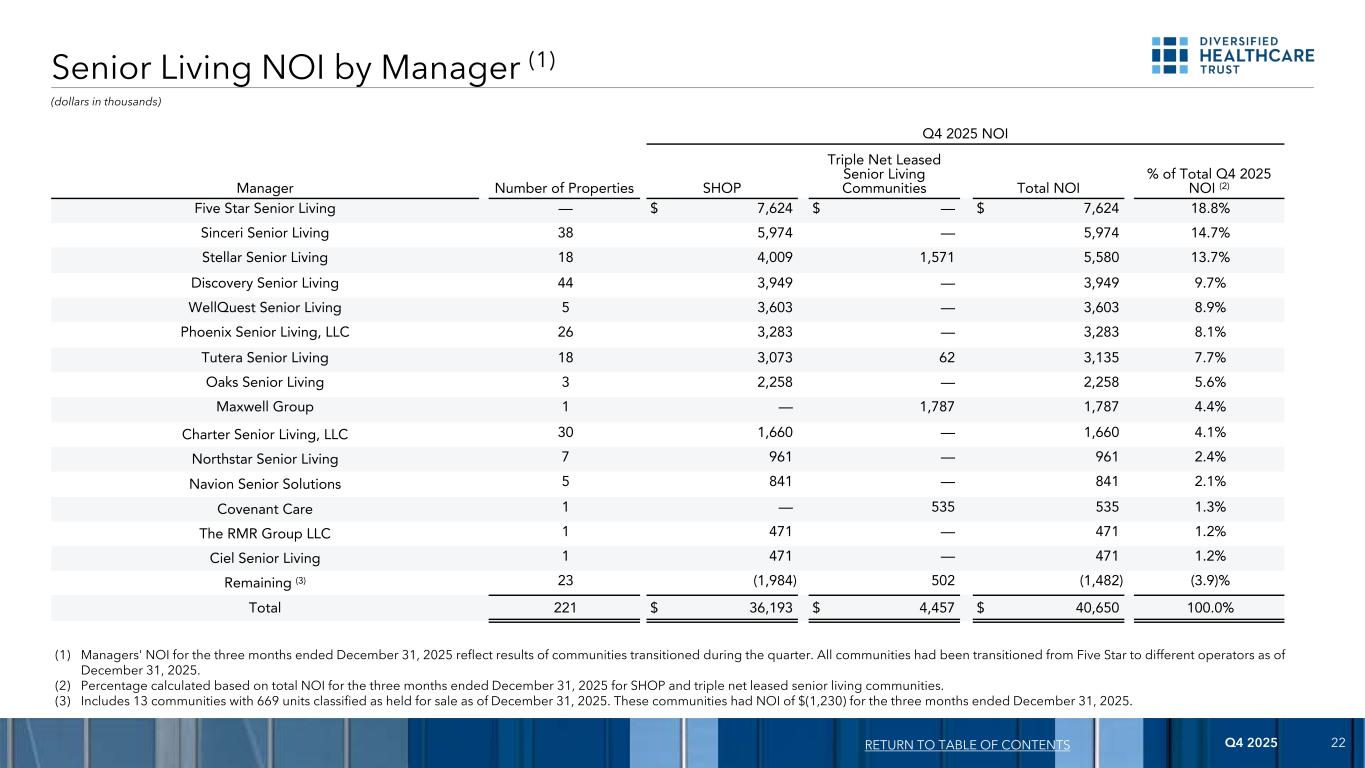Click the "(dollars in thousands)" subtitle
This screenshot has height=768, width=1365.
coord(106,100)
